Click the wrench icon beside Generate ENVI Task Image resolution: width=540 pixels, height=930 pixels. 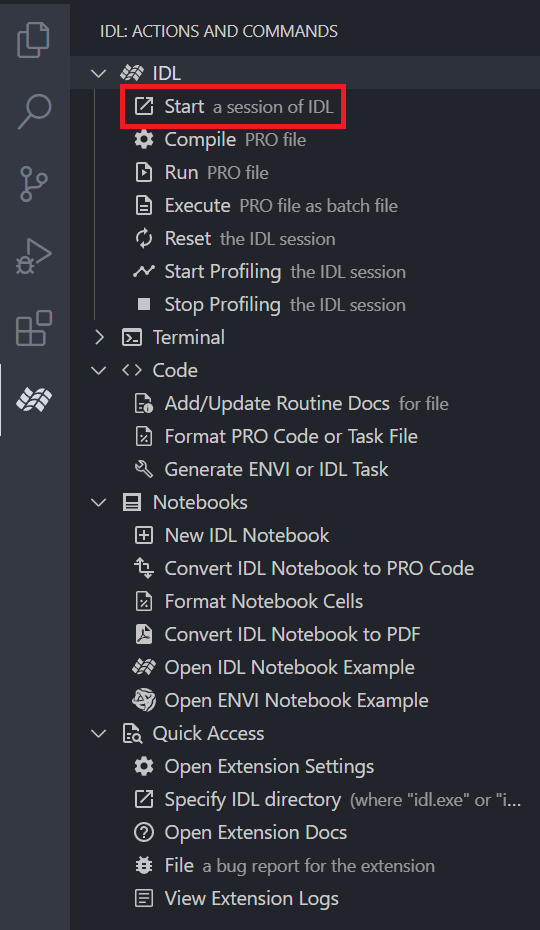[144, 469]
